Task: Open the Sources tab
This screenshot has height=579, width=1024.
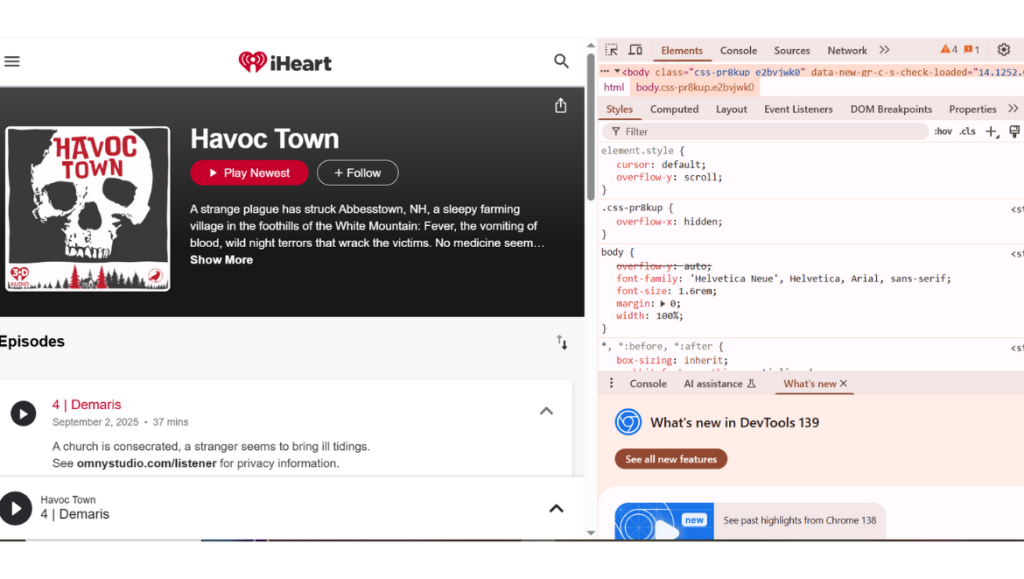Action: coord(792,50)
